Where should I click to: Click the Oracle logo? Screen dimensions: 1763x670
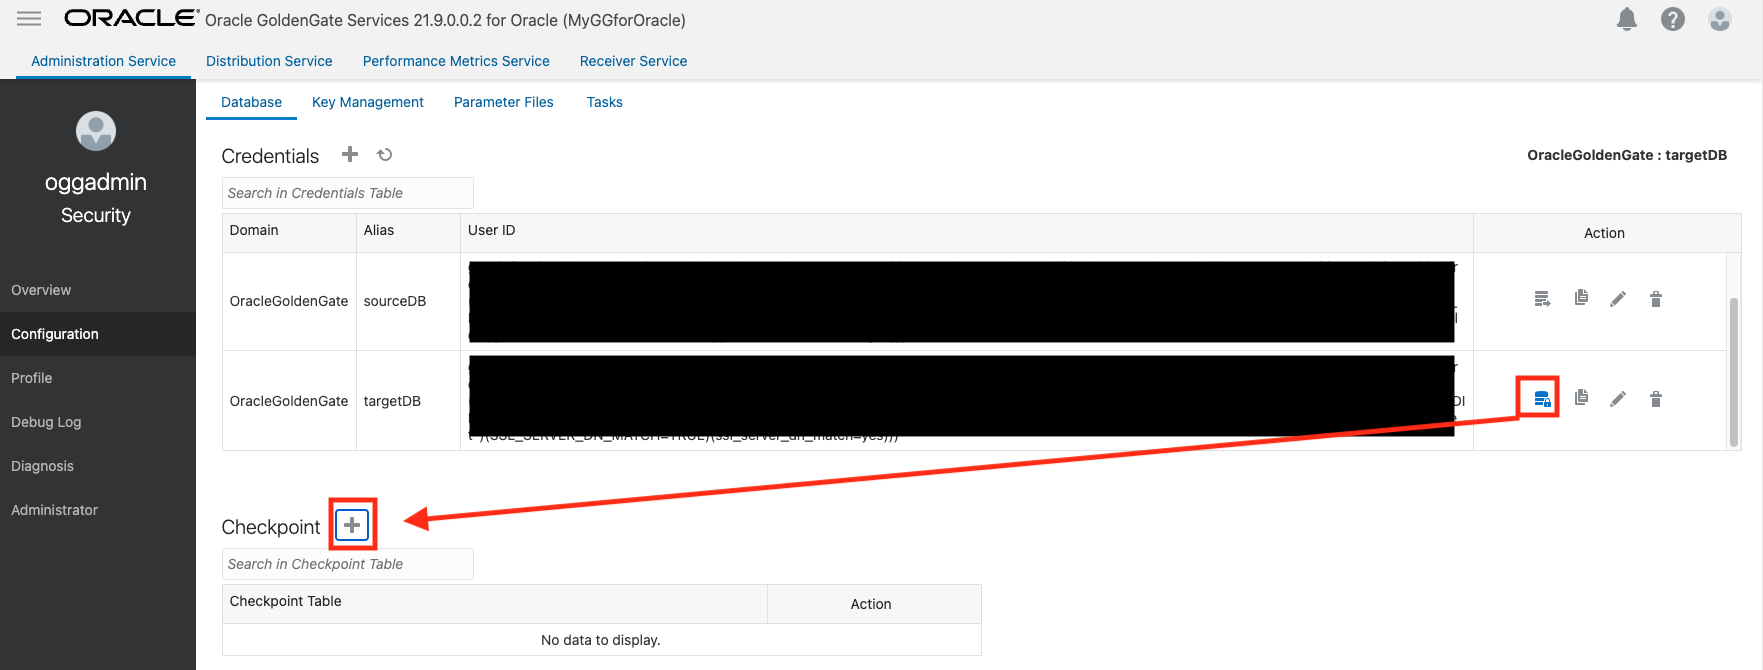[131, 18]
